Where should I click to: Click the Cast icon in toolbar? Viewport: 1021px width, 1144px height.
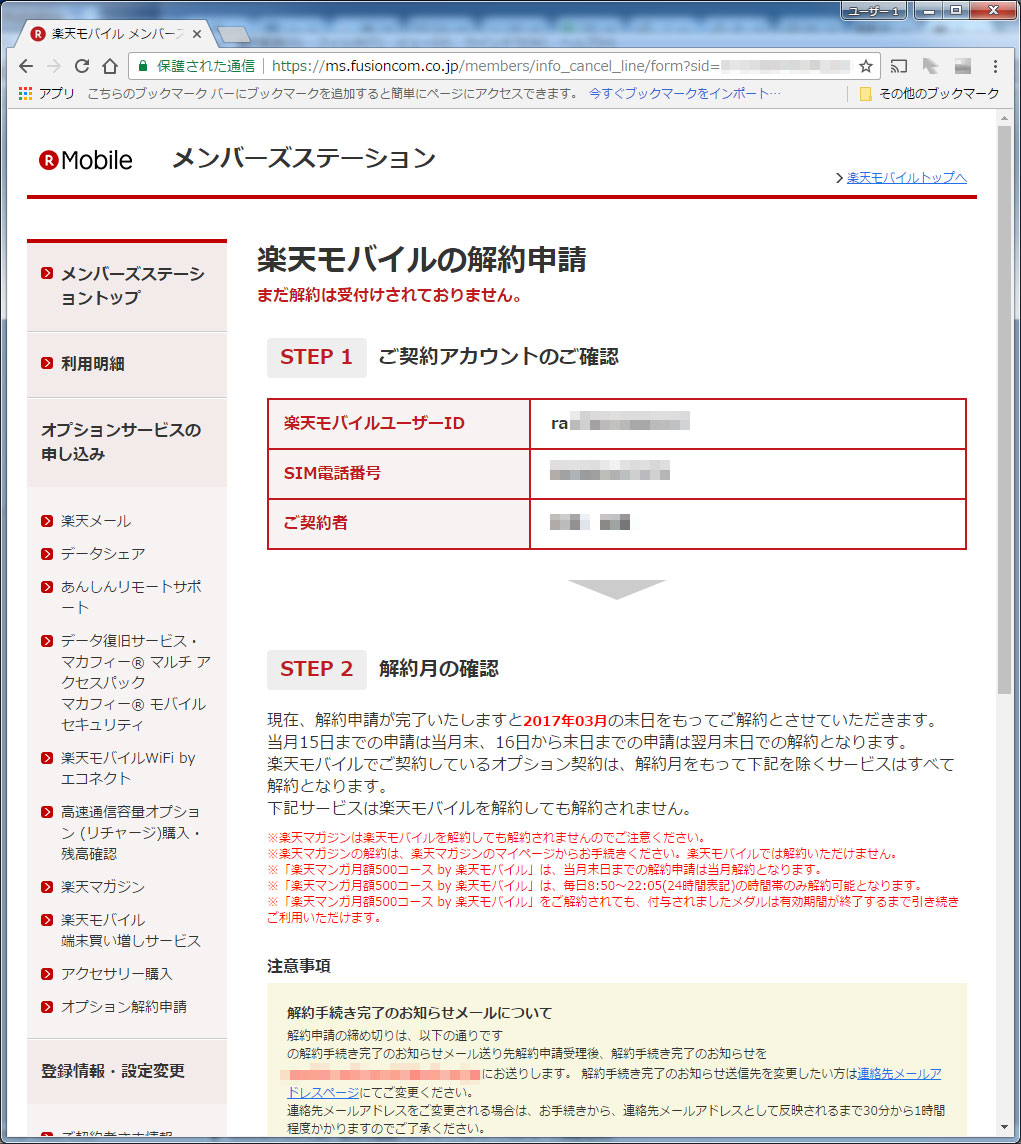pyautogui.click(x=899, y=66)
